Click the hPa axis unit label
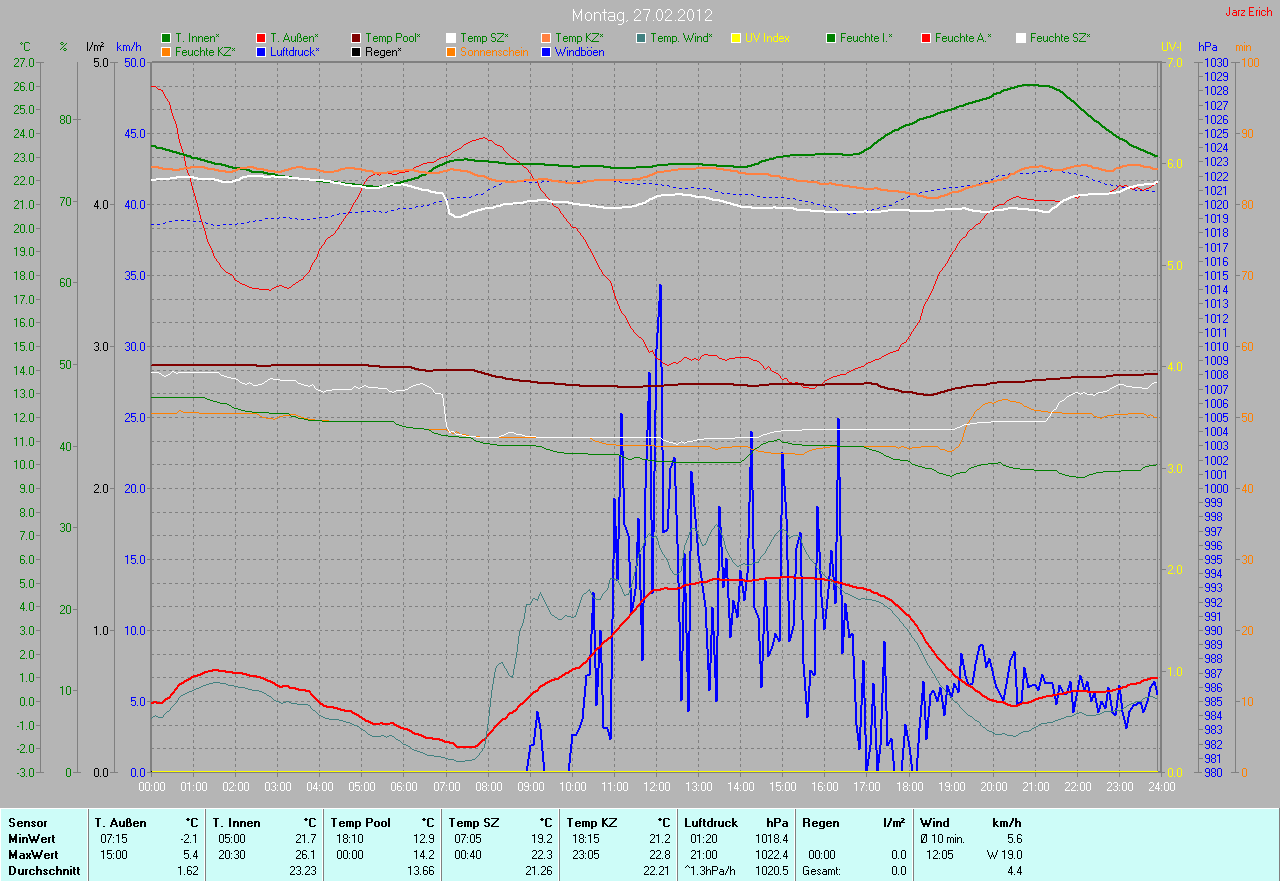This screenshot has width=1280, height=881. point(1208,47)
